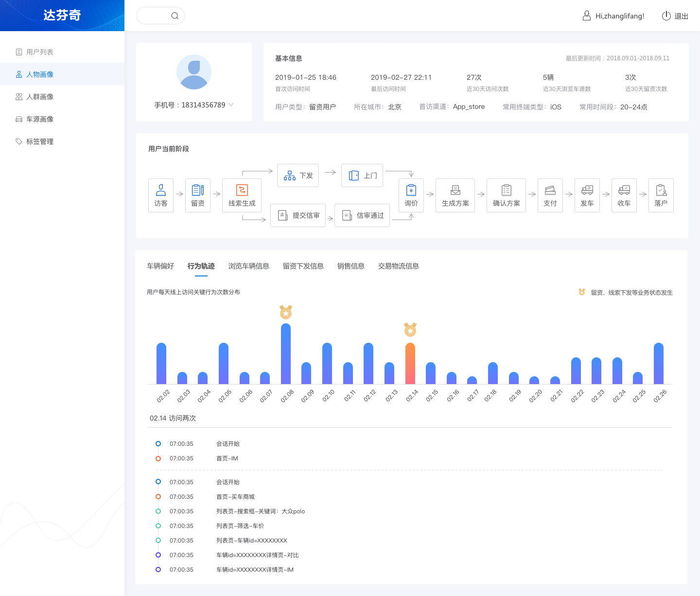Expand the phone number dropdown arrow
This screenshot has width=700, height=596.
pos(231,105)
